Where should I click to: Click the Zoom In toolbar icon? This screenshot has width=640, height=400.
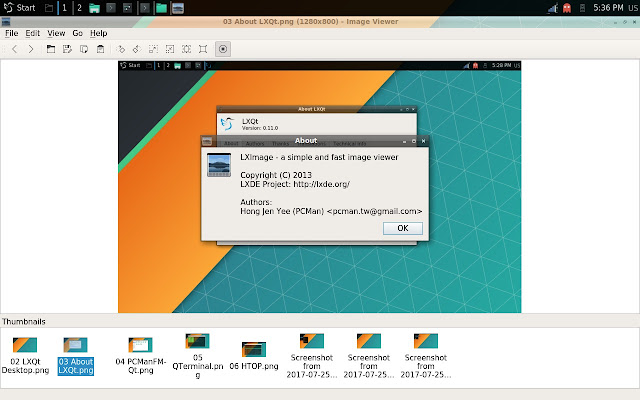[x=153, y=49]
